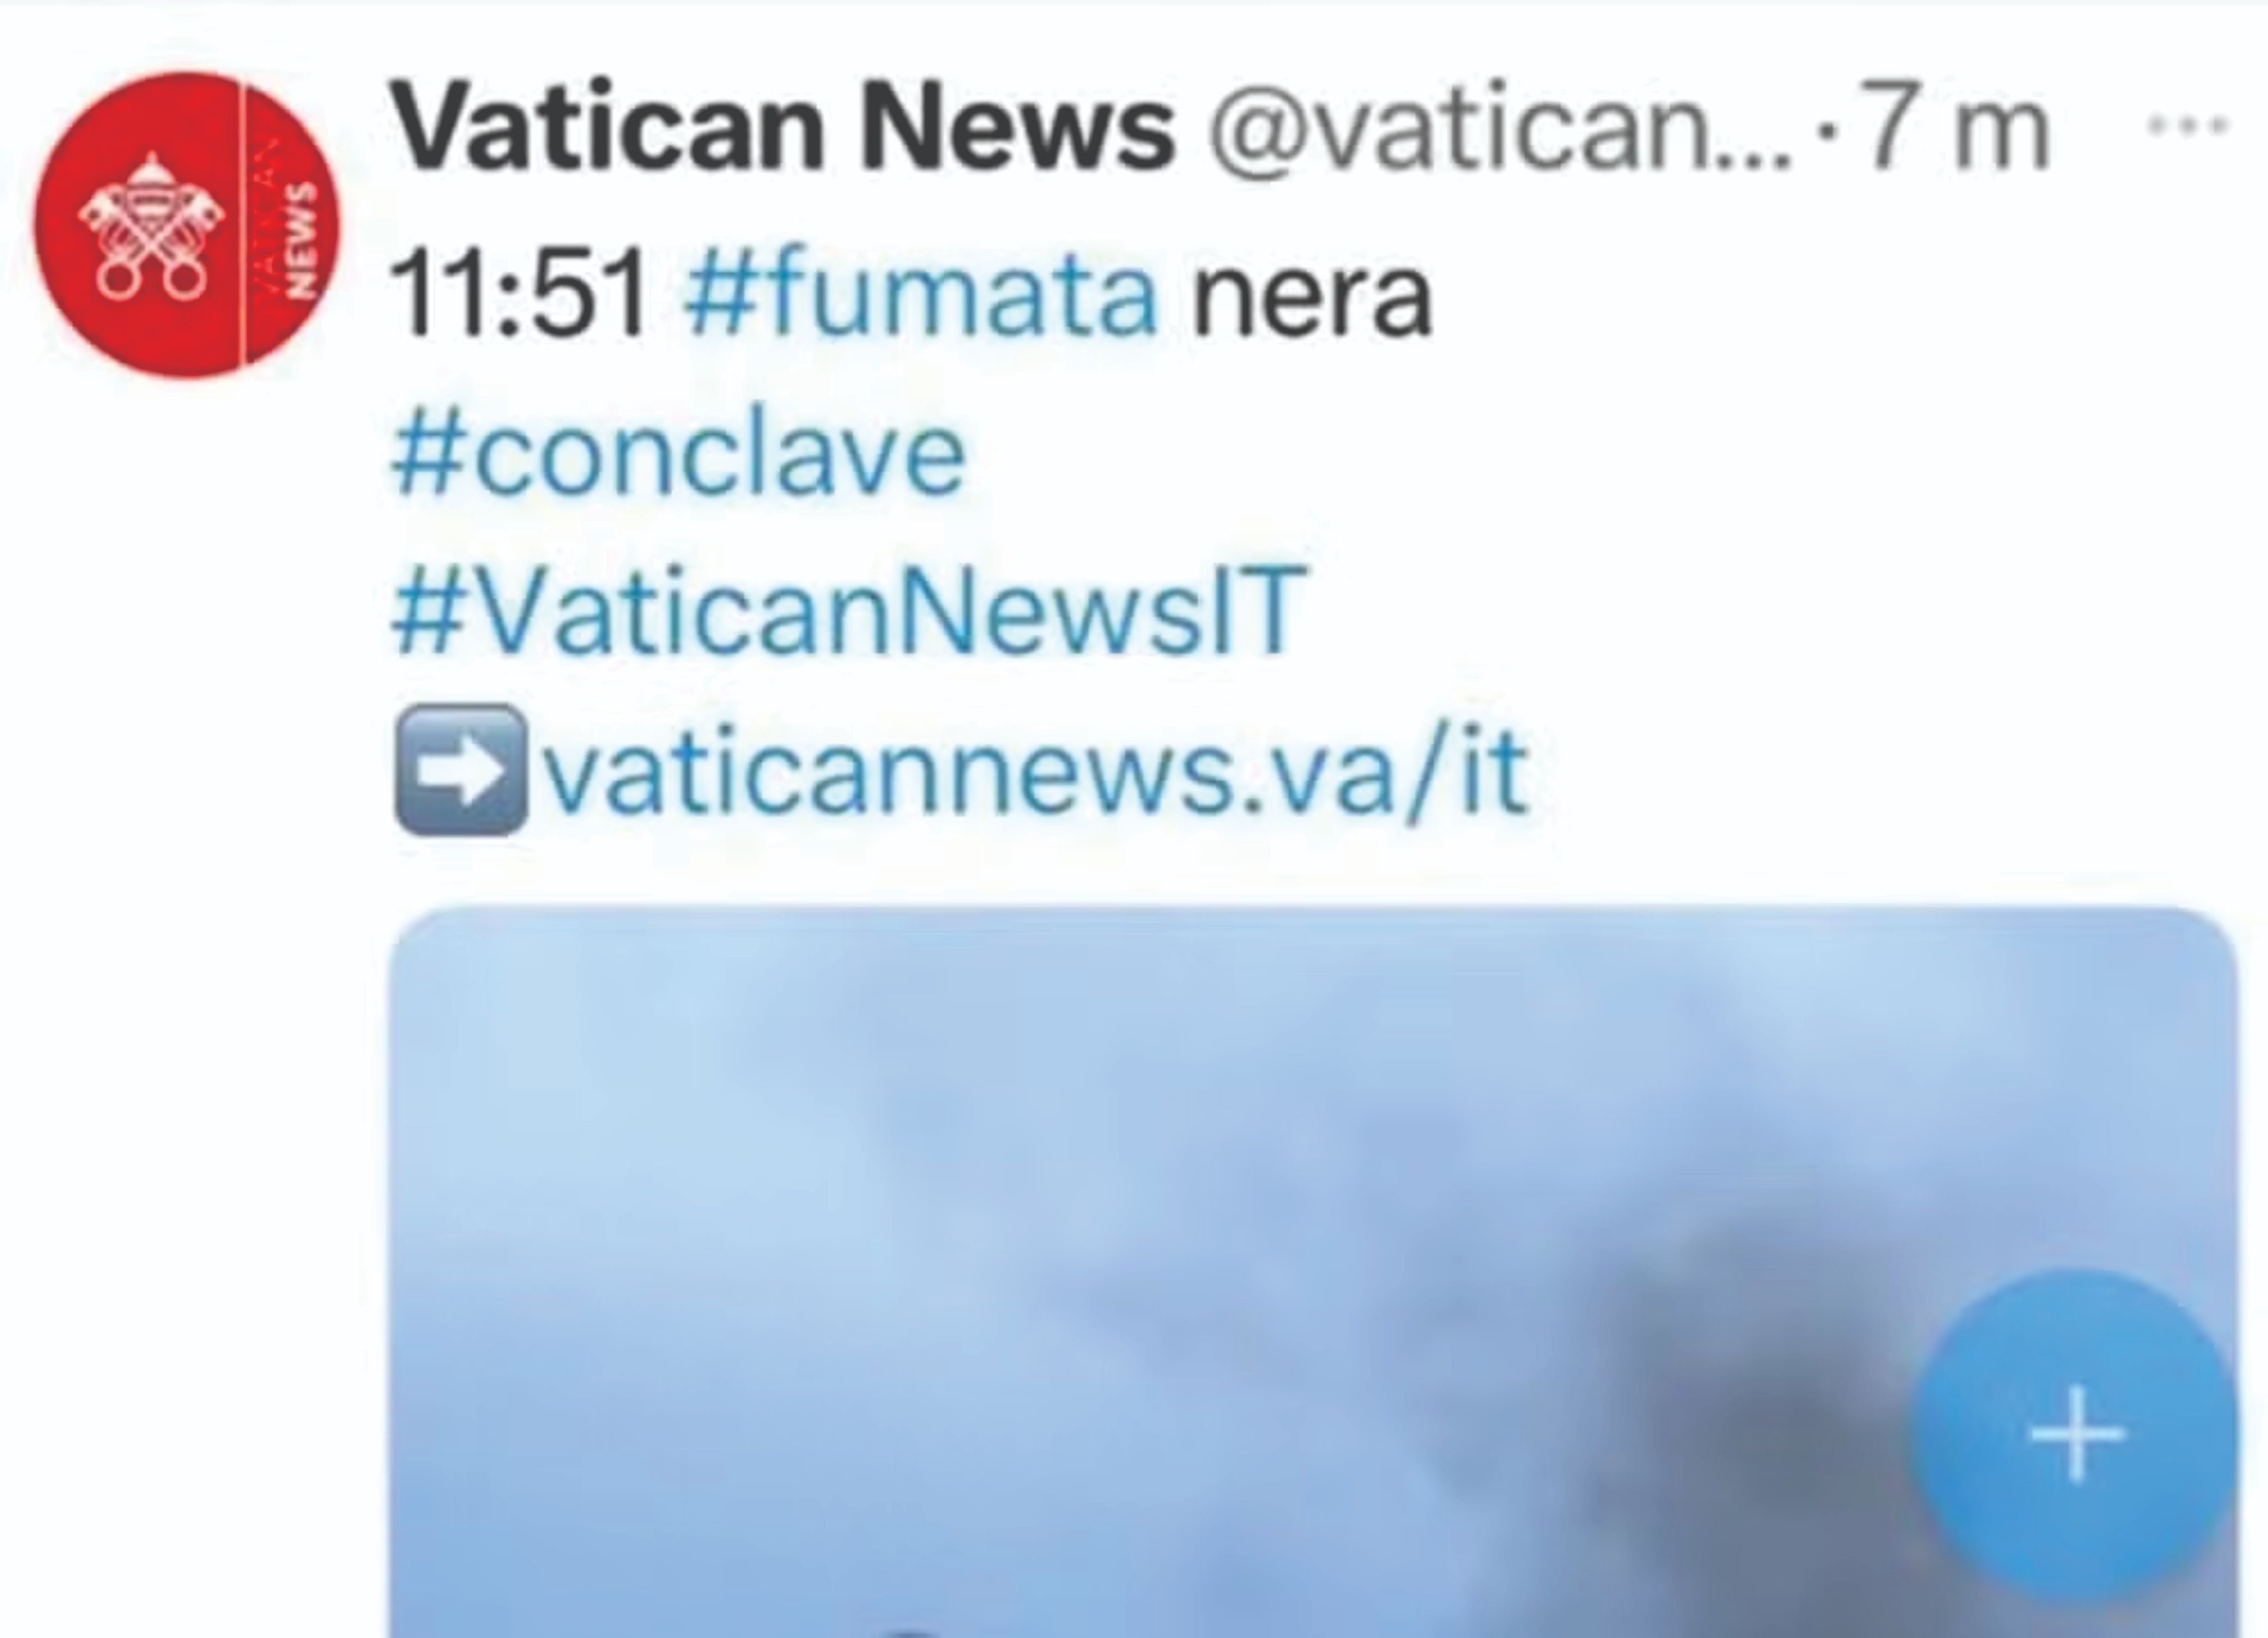Screen dimensions: 2268x1638
Task: Open the Vatican News display name
Action: pos(783,128)
